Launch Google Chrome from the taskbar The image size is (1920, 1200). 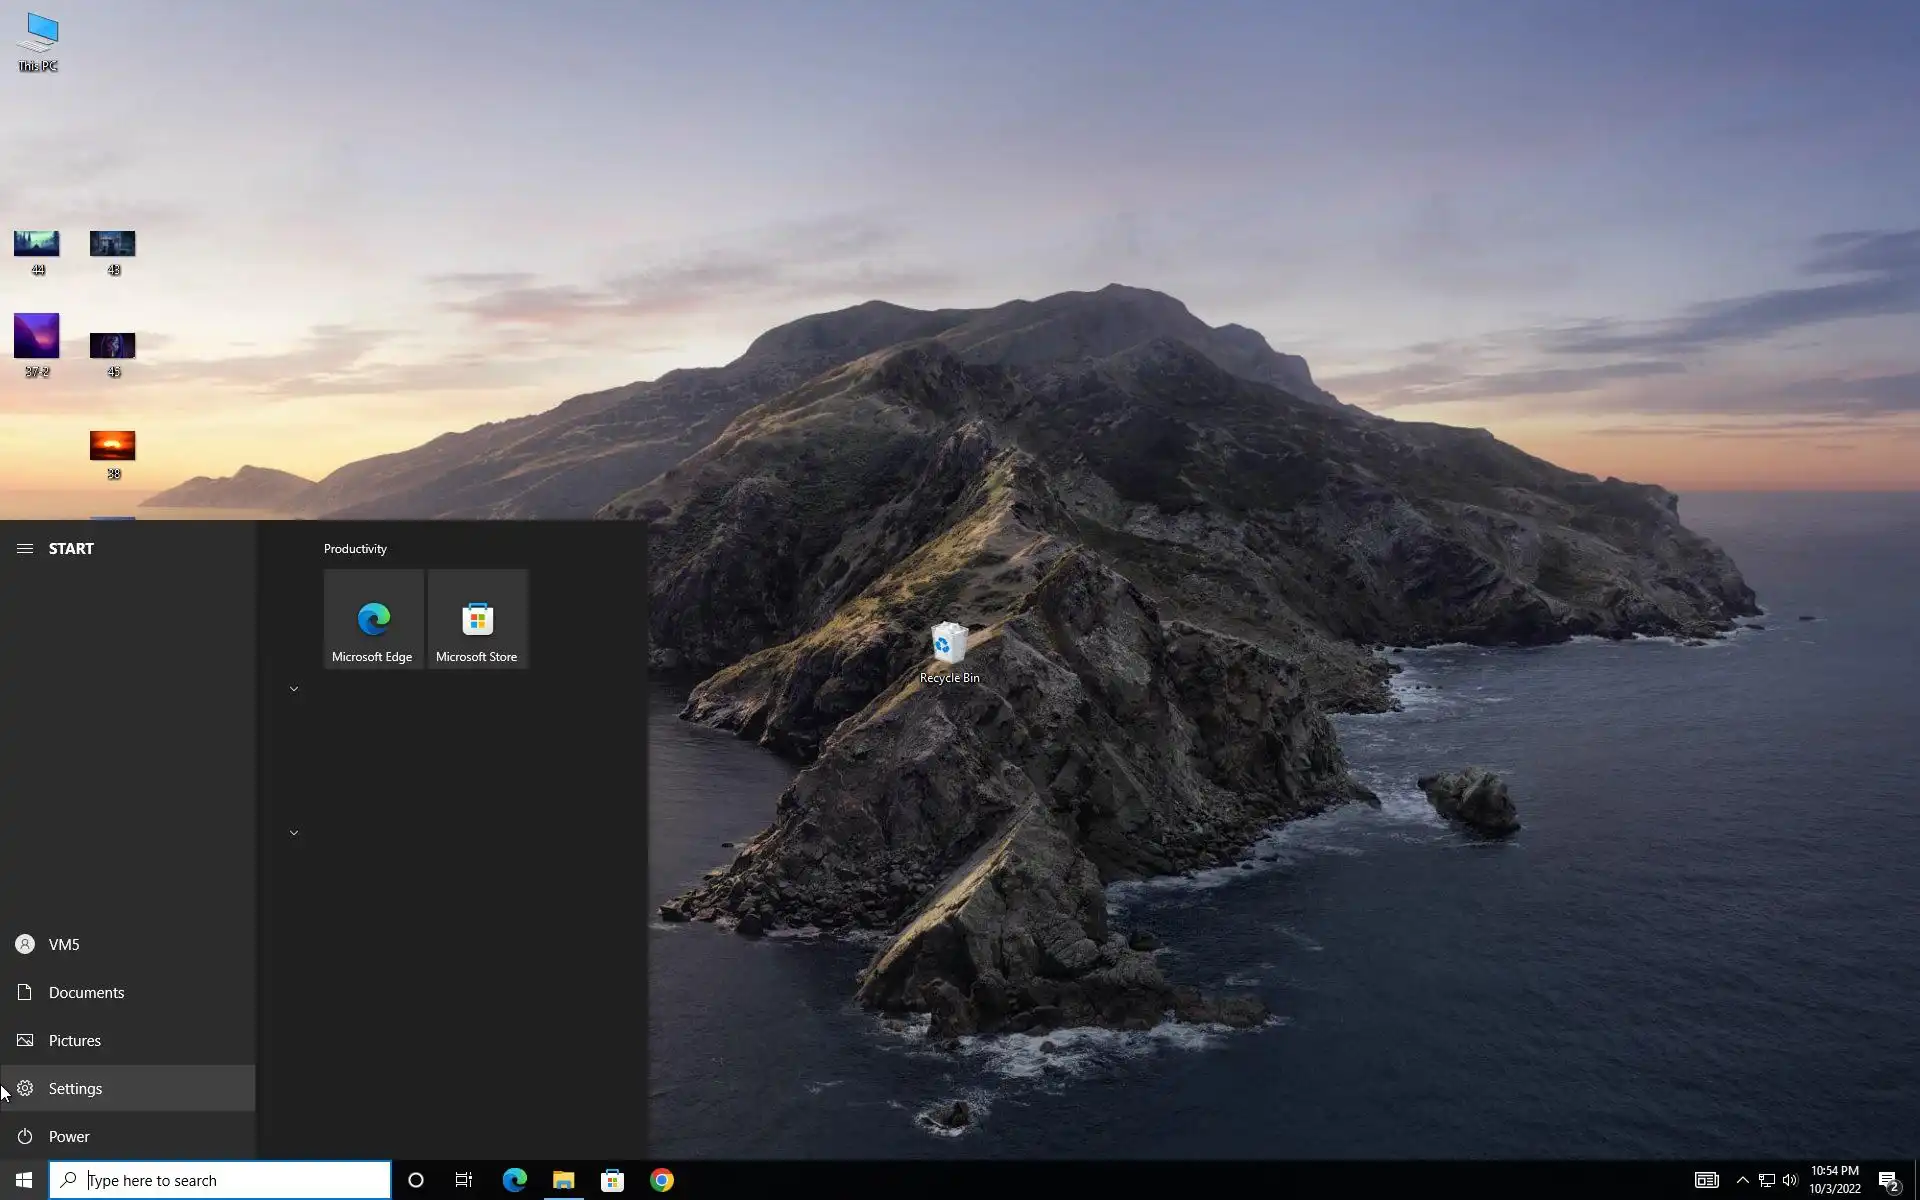[661, 1180]
